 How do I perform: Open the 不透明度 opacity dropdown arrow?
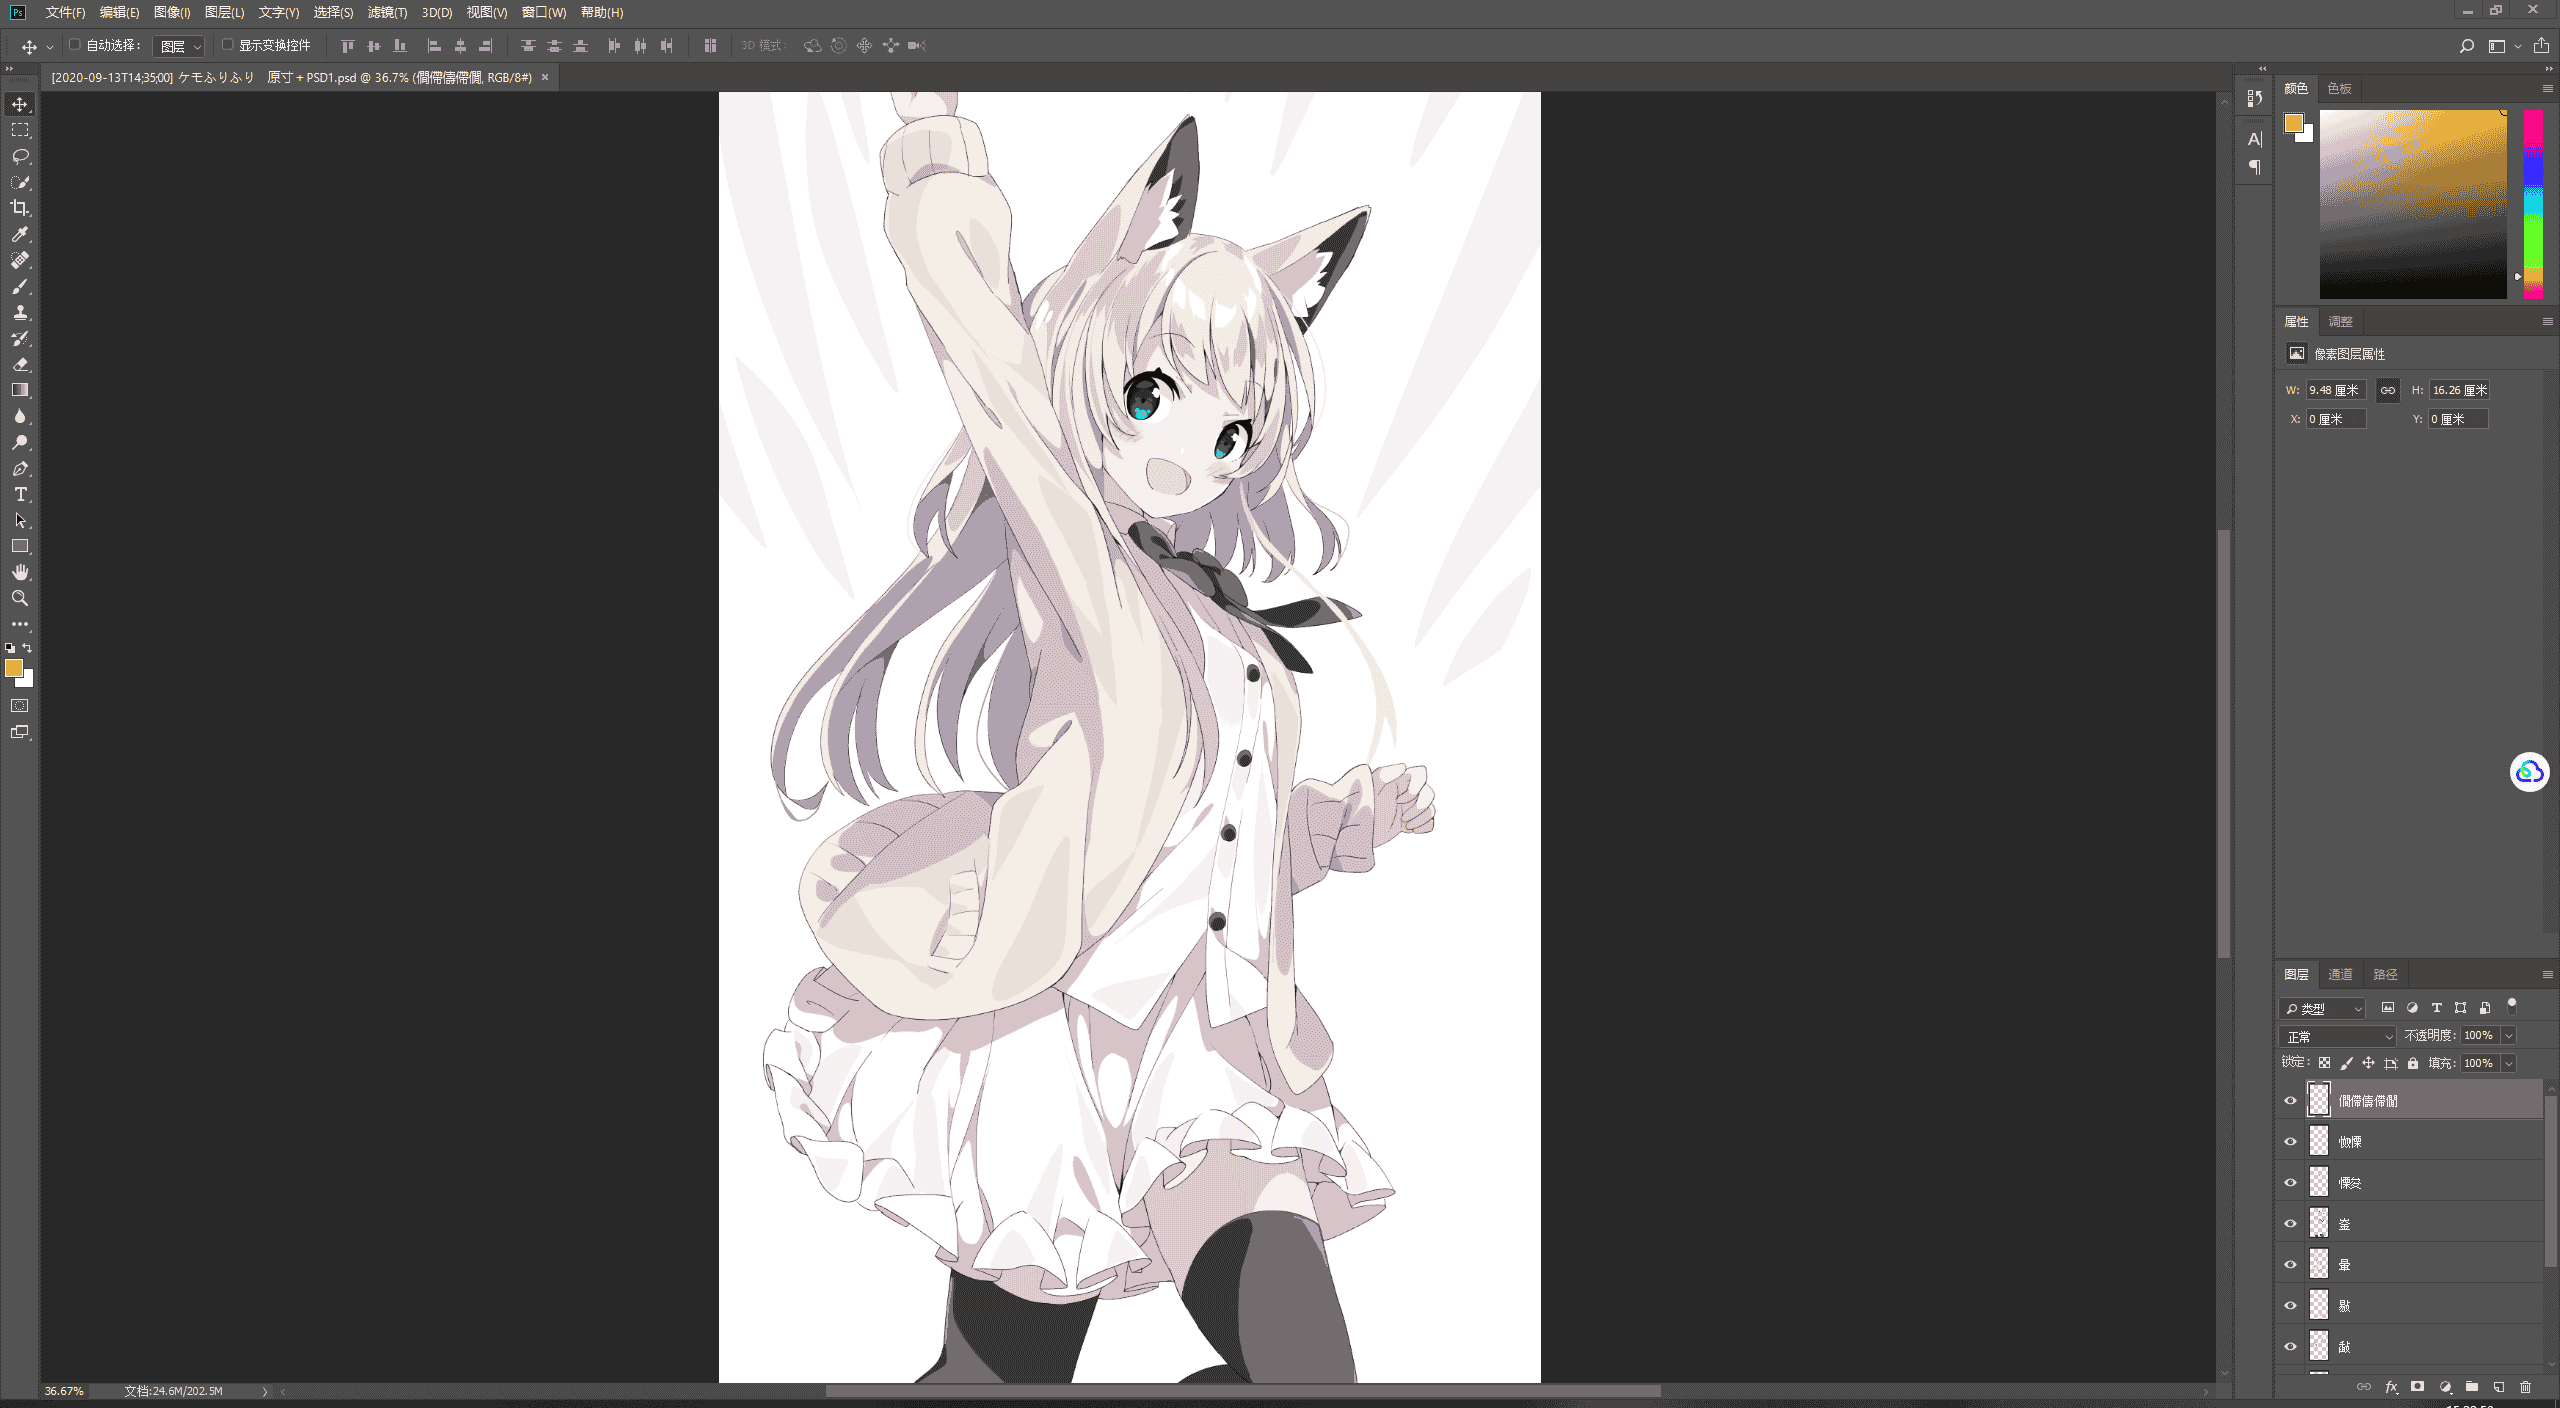click(2508, 1036)
